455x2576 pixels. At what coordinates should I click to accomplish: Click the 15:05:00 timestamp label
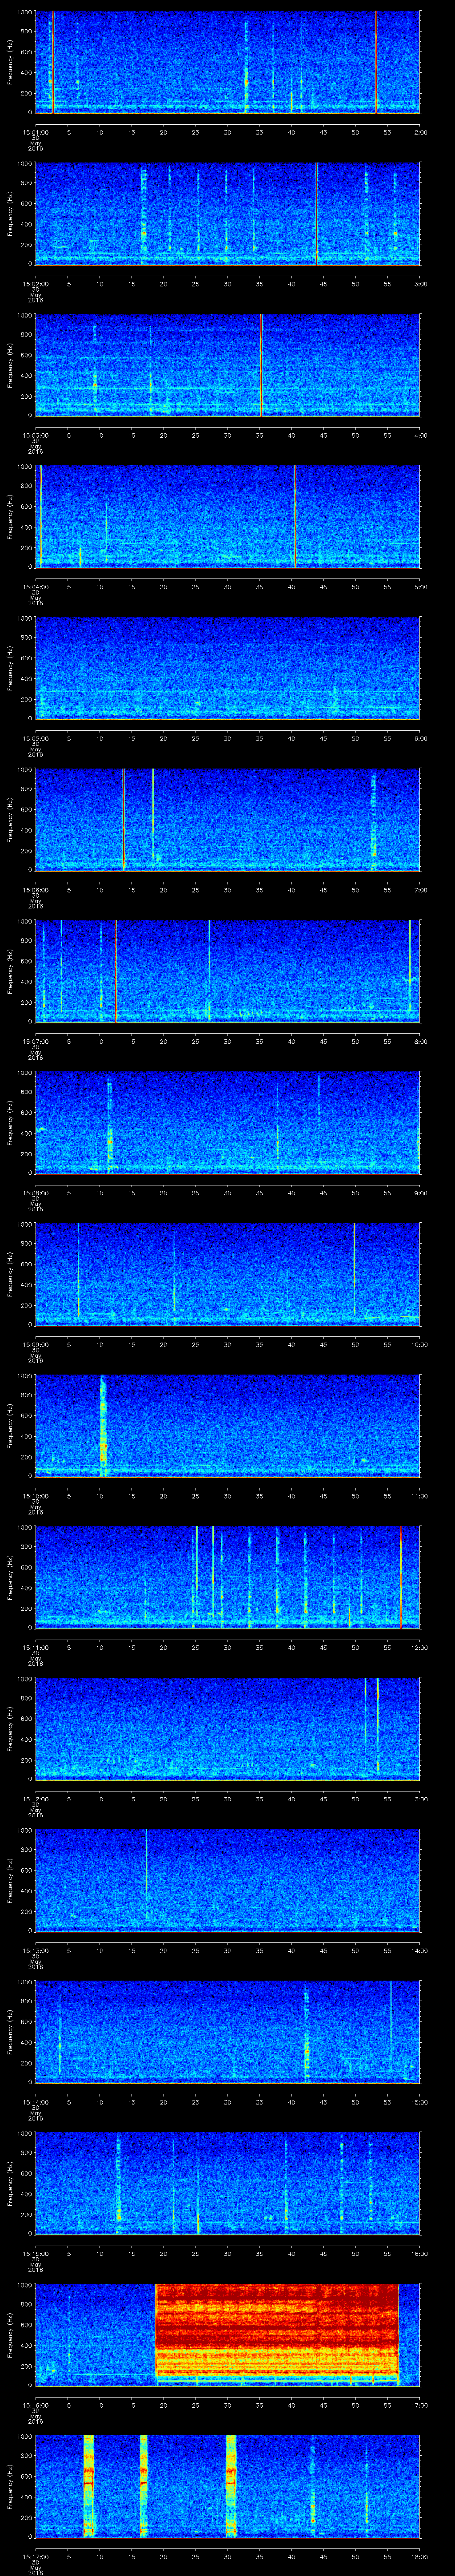(36, 737)
